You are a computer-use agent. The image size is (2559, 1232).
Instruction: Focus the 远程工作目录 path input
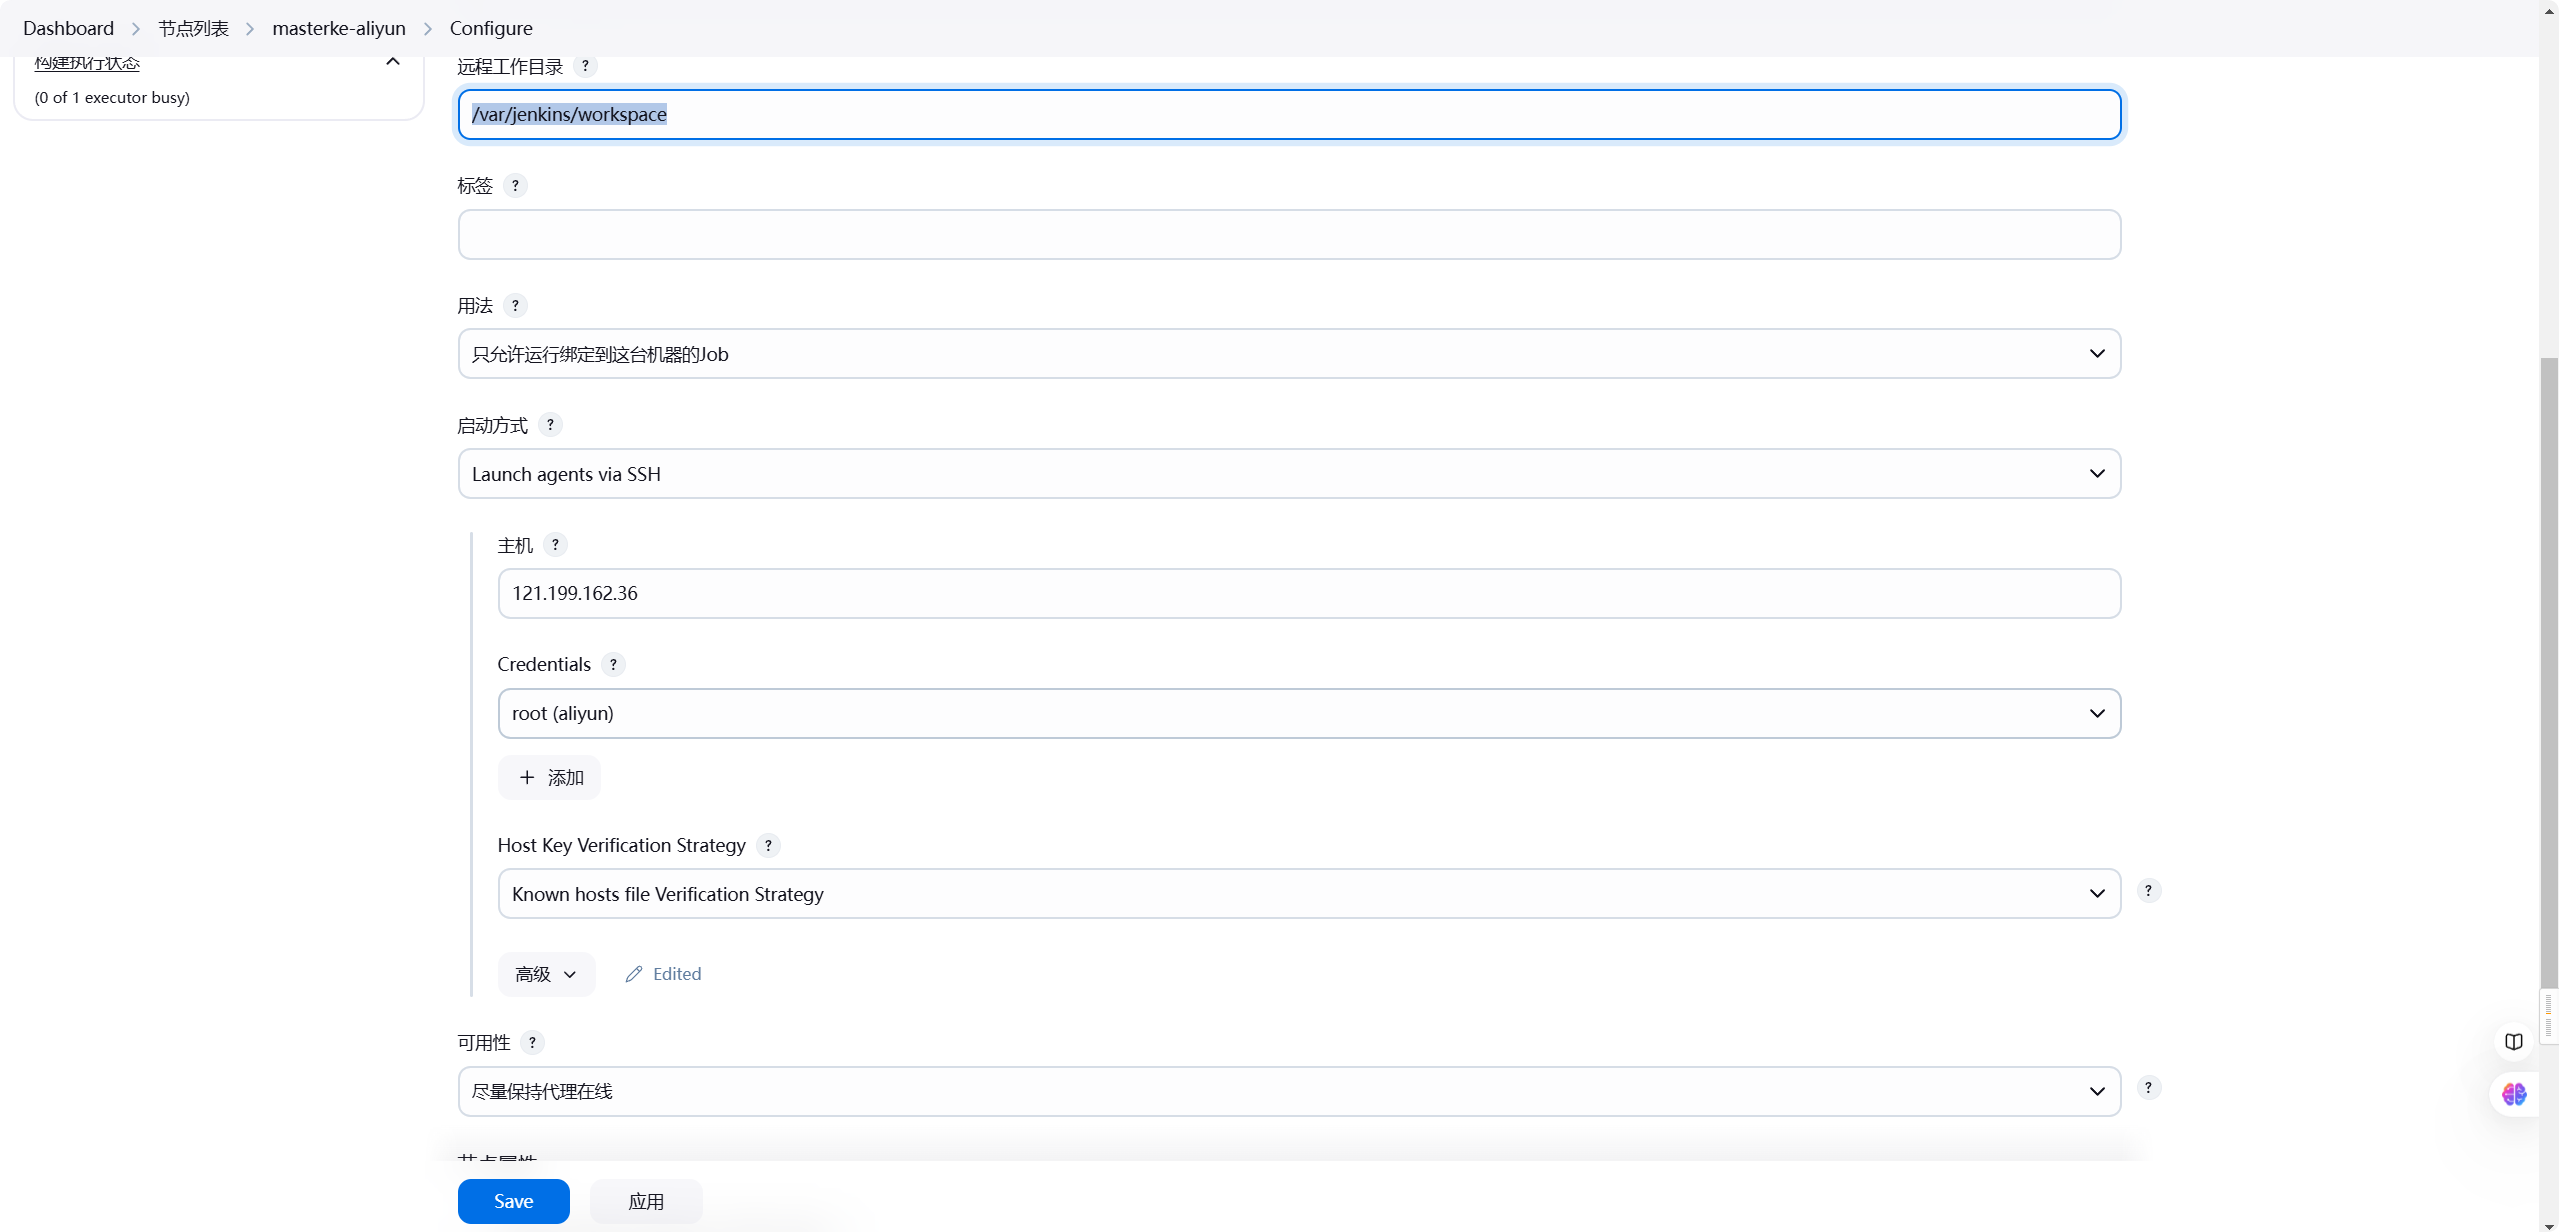[1289, 115]
